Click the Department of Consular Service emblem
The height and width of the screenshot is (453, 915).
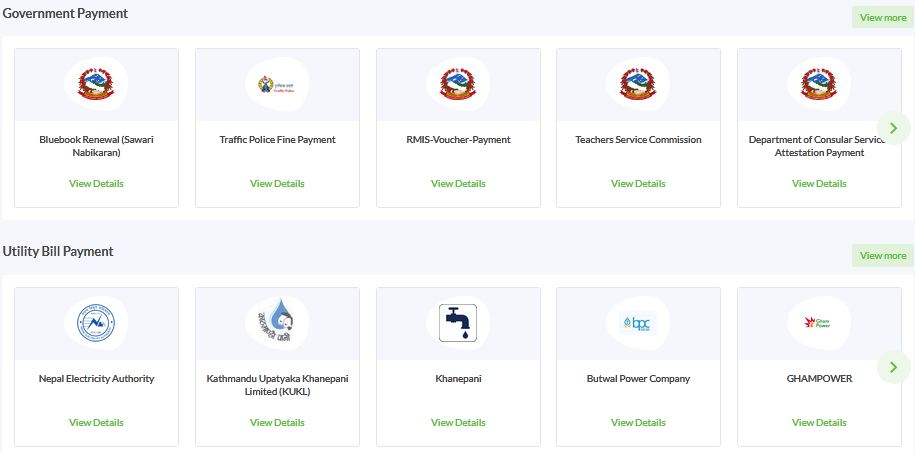pos(819,85)
